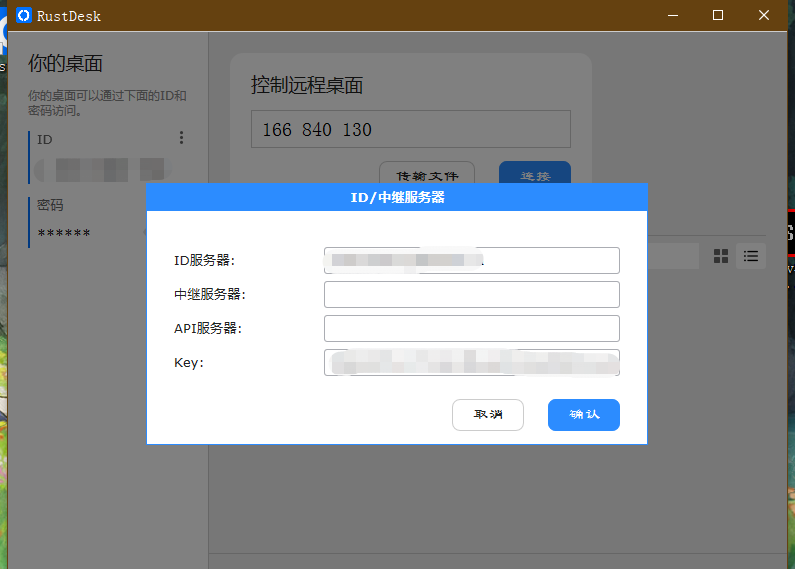The width and height of the screenshot is (795, 569).
Task: Cancel the ID/relay server dialog (取消)
Action: coord(488,415)
